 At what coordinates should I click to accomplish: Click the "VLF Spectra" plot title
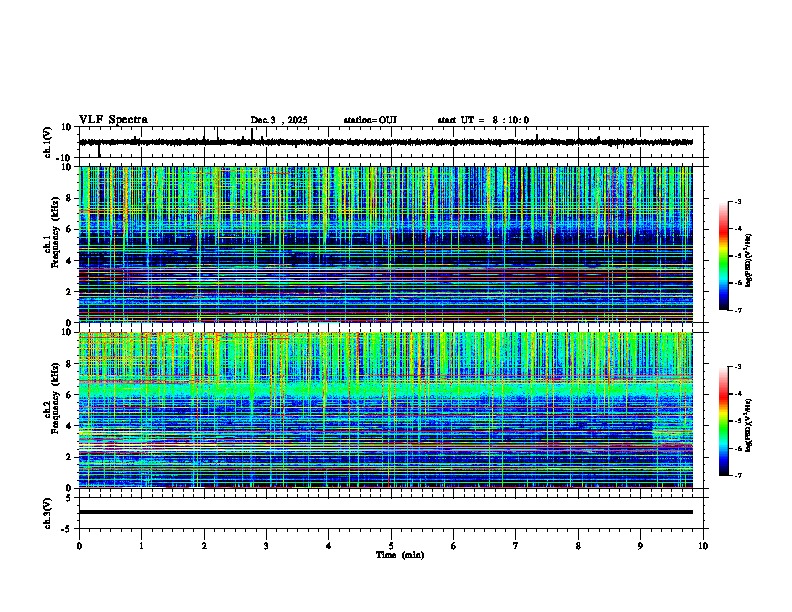[x=113, y=120]
